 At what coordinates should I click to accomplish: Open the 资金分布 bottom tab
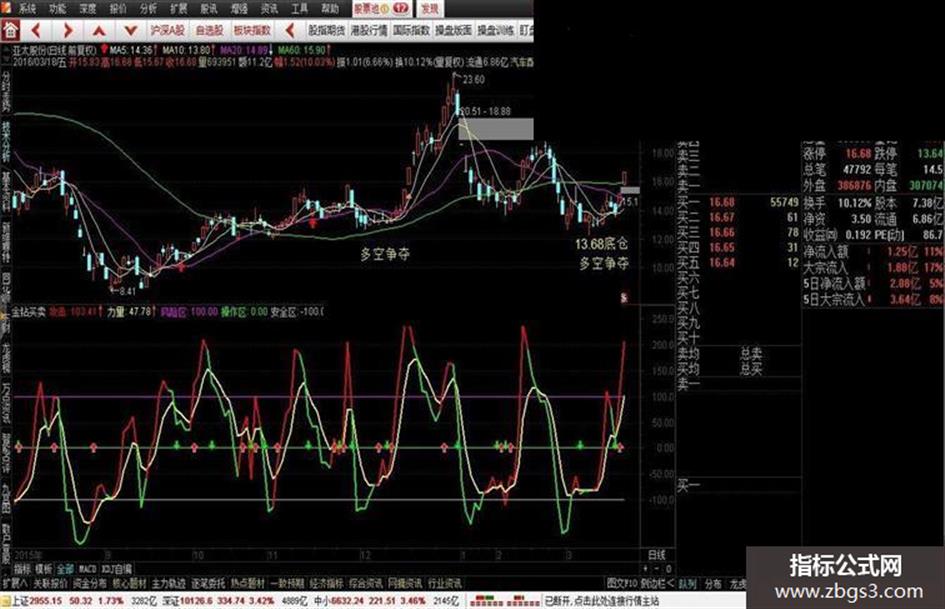(90, 584)
